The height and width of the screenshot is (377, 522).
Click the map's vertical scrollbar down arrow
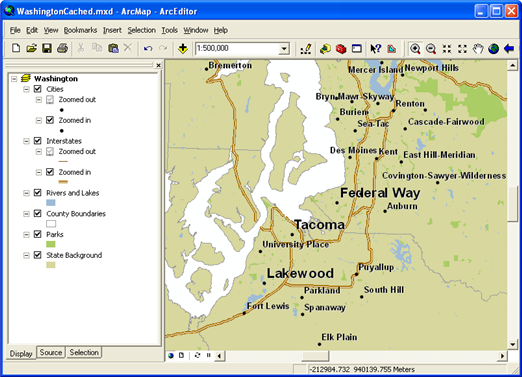[x=512, y=344]
